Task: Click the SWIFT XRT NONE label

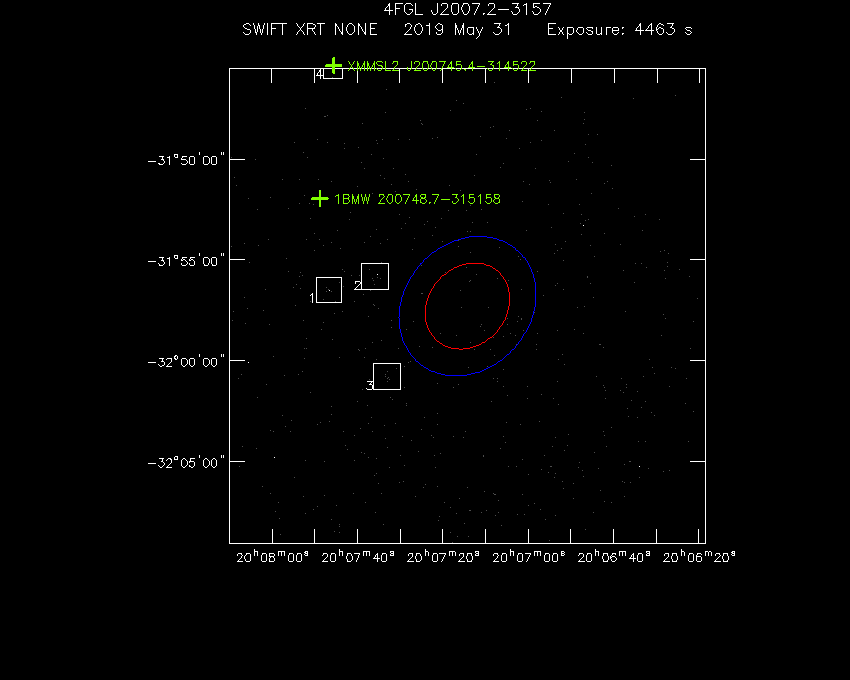Action: coord(310,29)
